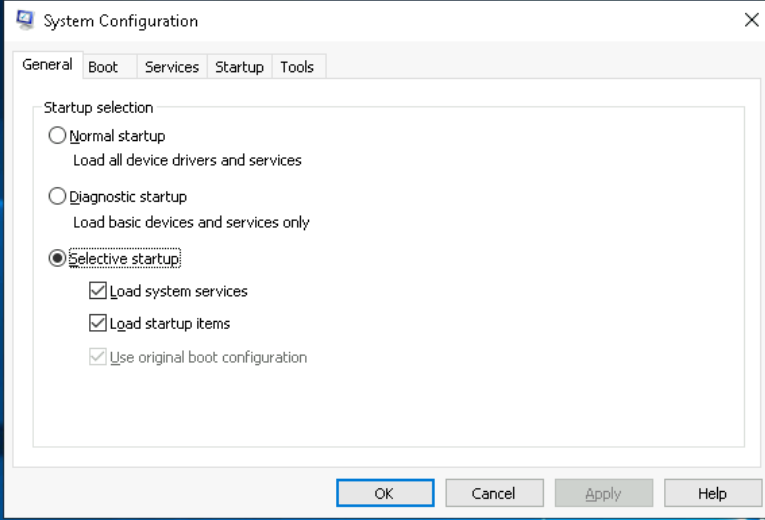
Task: Pick the Selective startup radio button
Action: click(58, 259)
